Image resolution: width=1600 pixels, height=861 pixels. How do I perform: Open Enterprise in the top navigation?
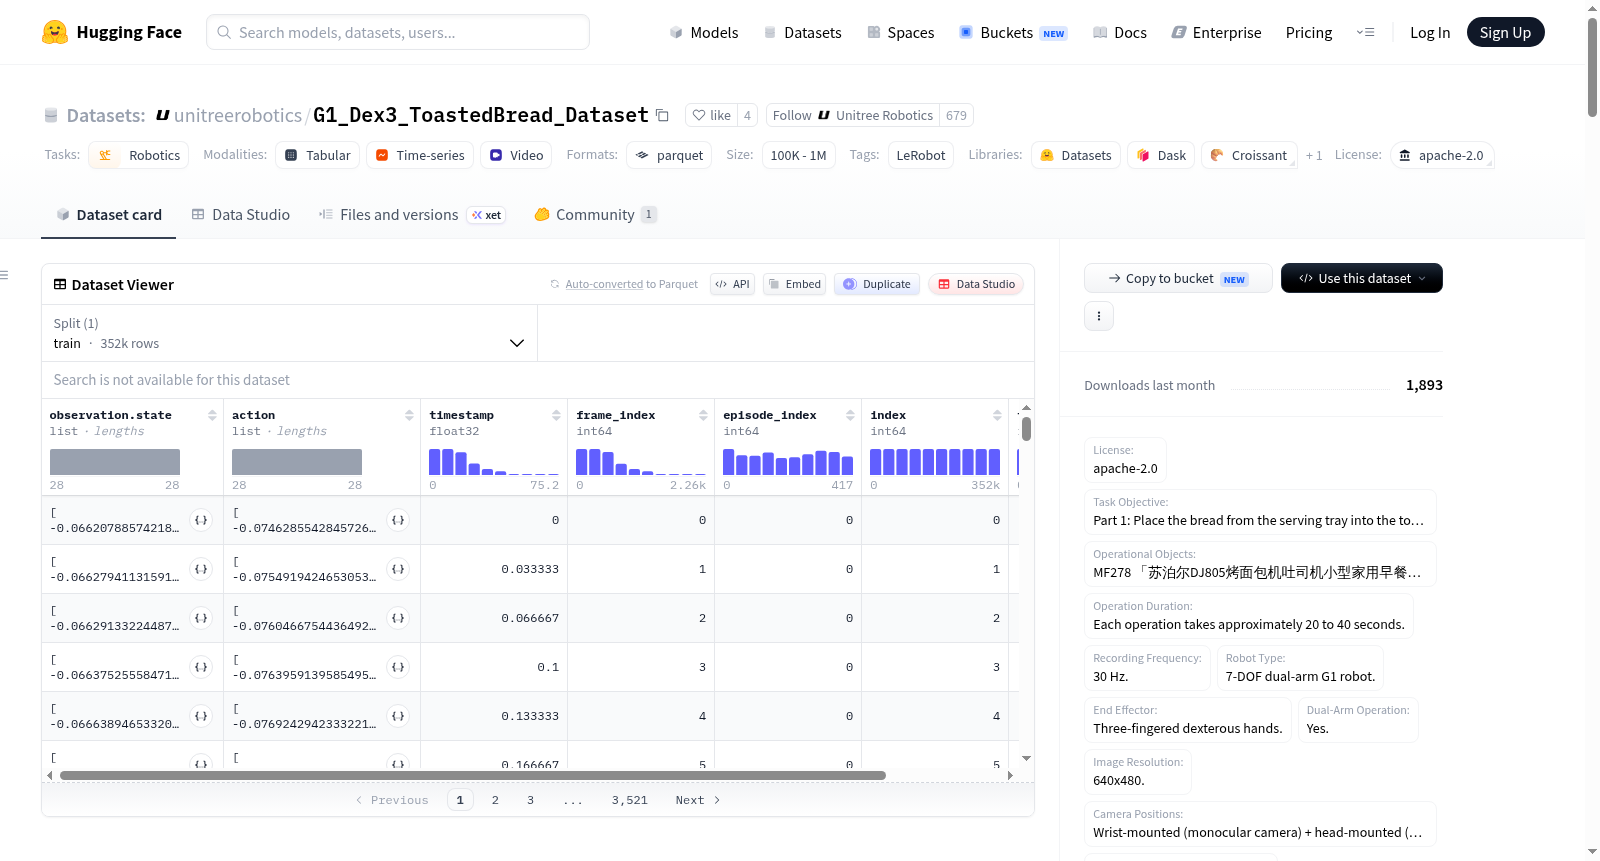pos(1216,32)
